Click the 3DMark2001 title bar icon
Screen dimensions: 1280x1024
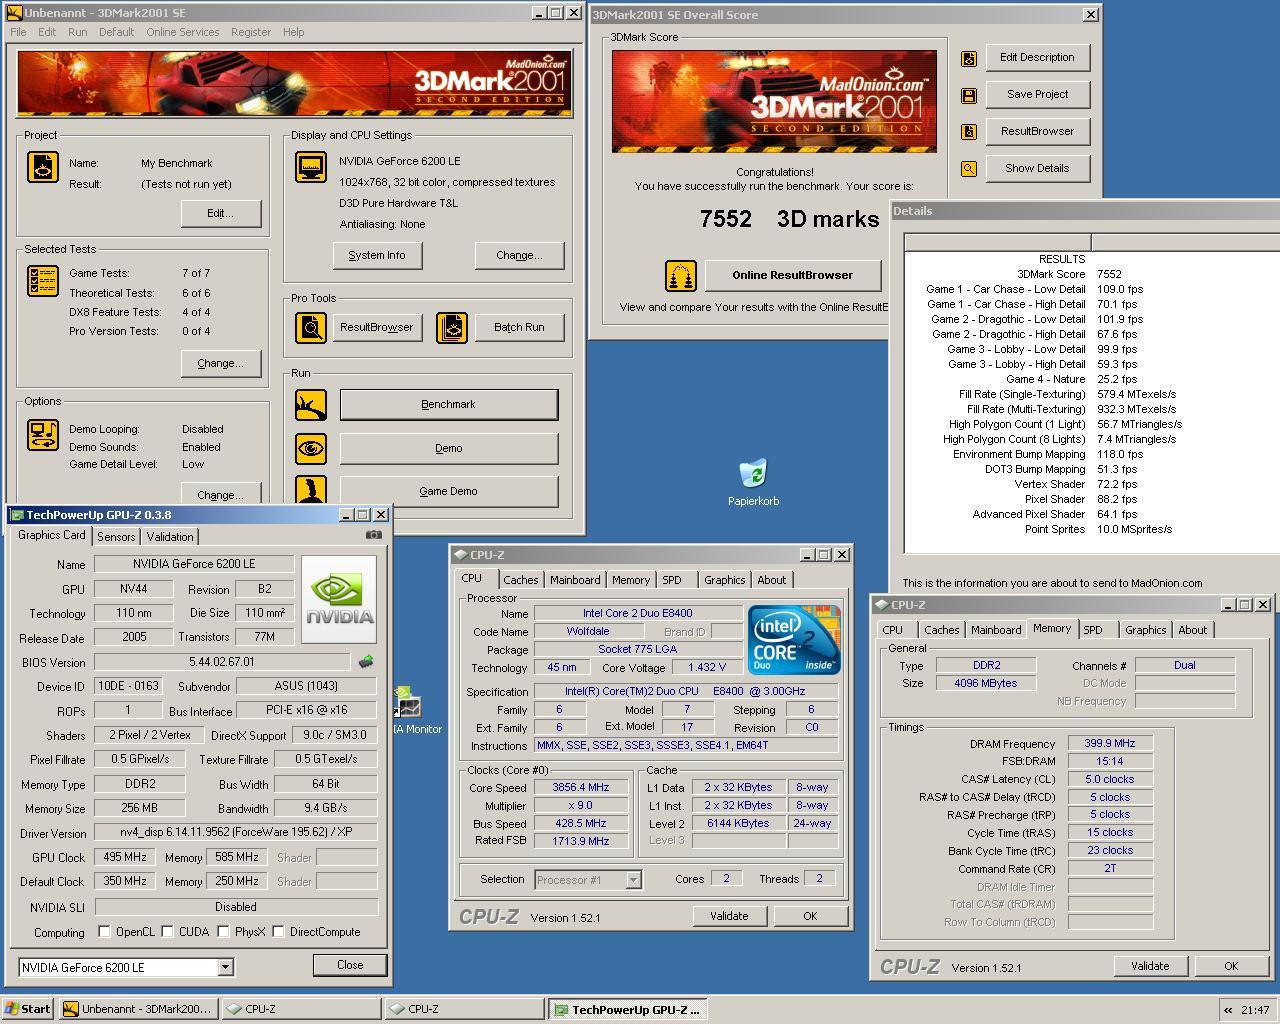point(15,13)
